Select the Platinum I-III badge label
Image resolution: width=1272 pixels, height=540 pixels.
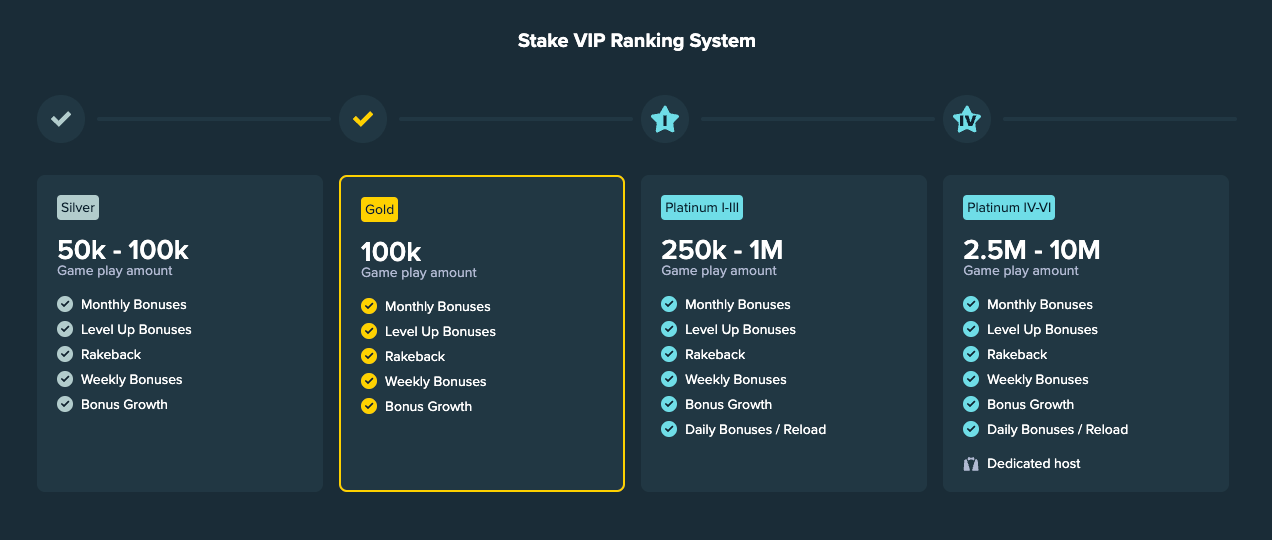click(702, 208)
